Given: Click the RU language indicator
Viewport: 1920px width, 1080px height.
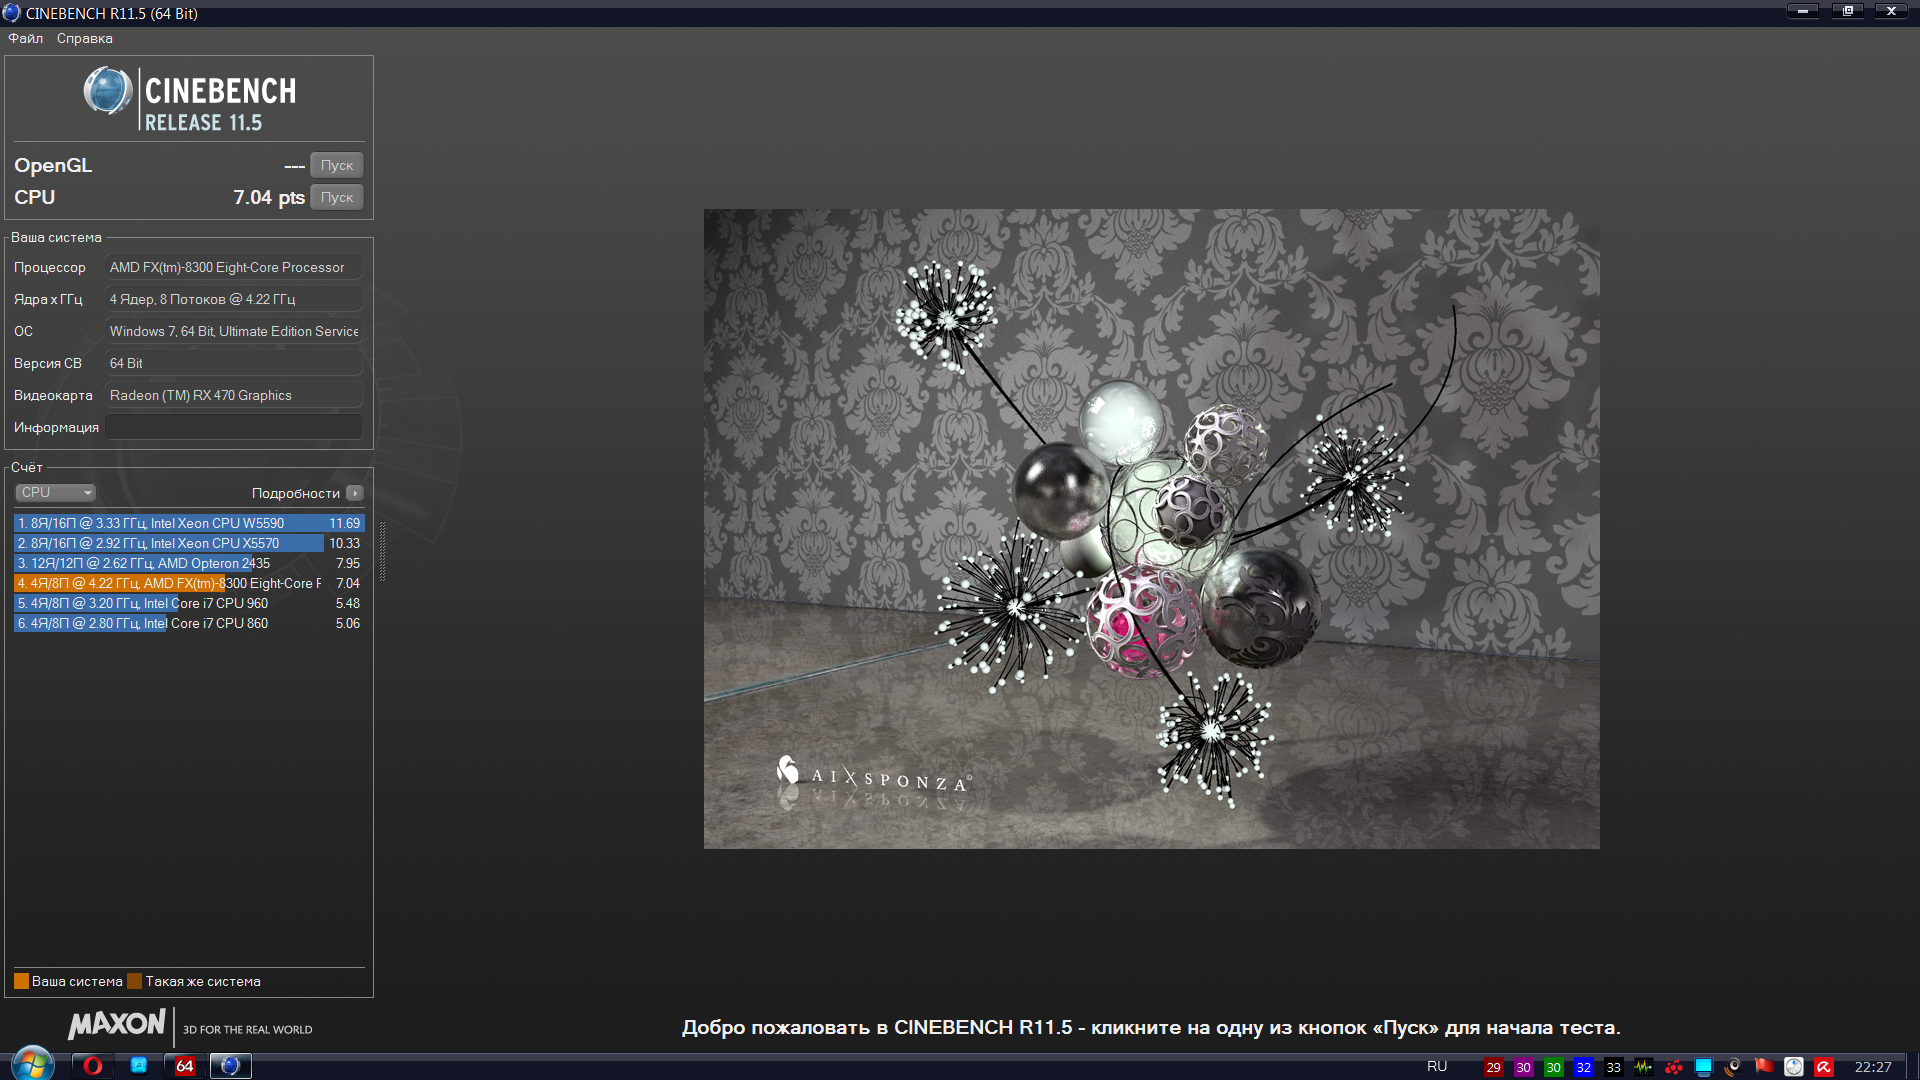Looking at the screenshot, I should 1437,1066.
